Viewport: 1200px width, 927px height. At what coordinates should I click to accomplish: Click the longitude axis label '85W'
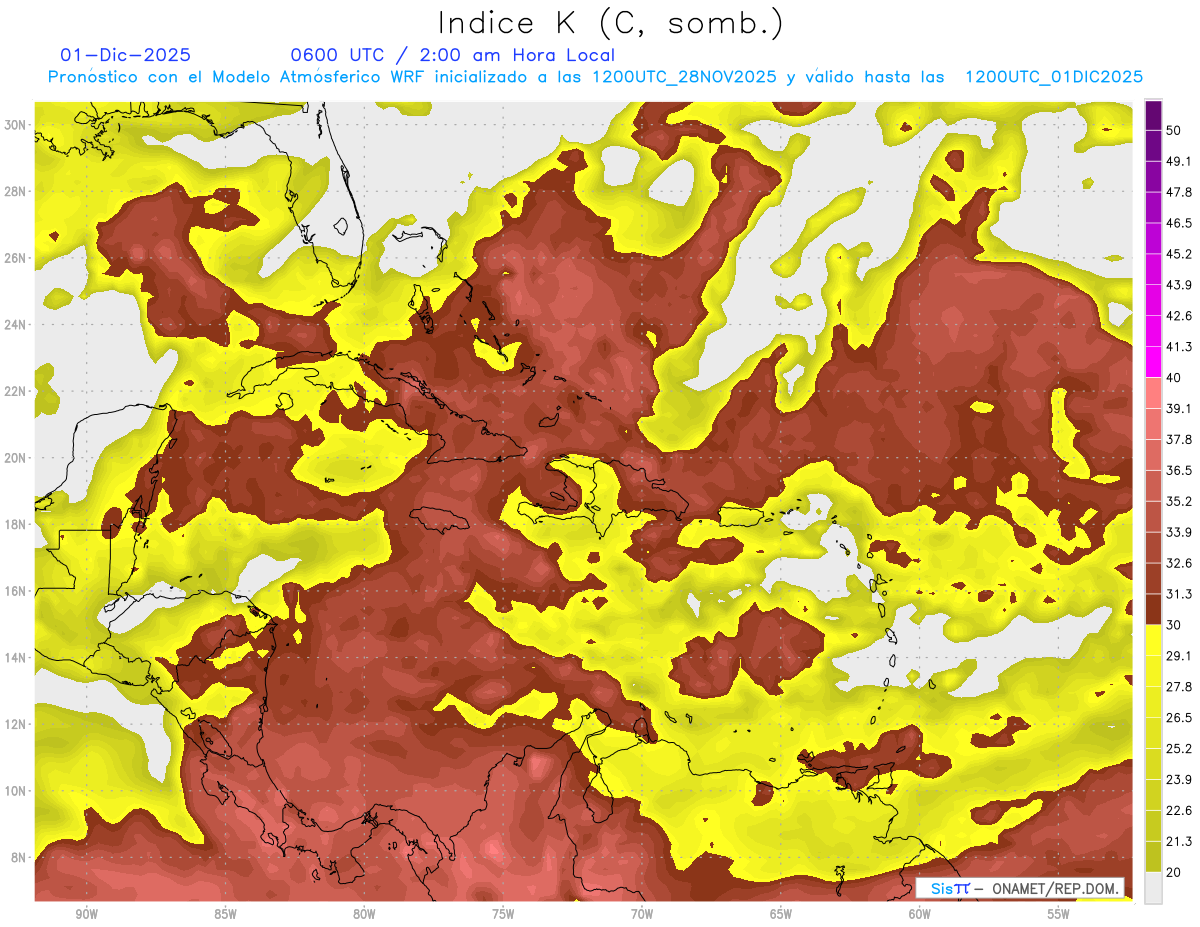225,914
